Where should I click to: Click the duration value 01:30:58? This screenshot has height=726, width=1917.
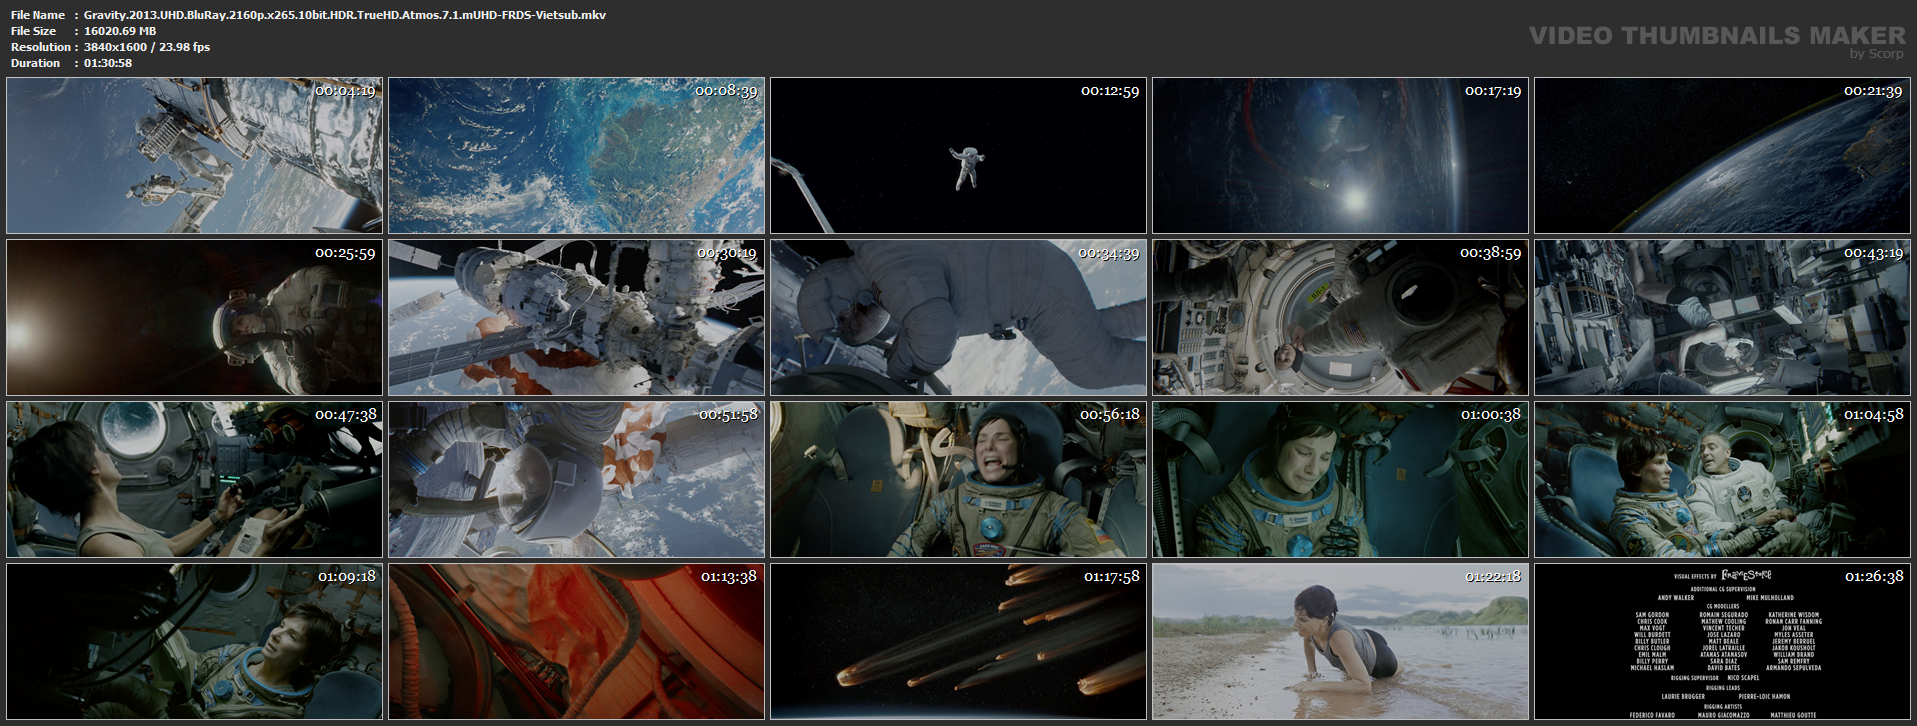(x=108, y=63)
